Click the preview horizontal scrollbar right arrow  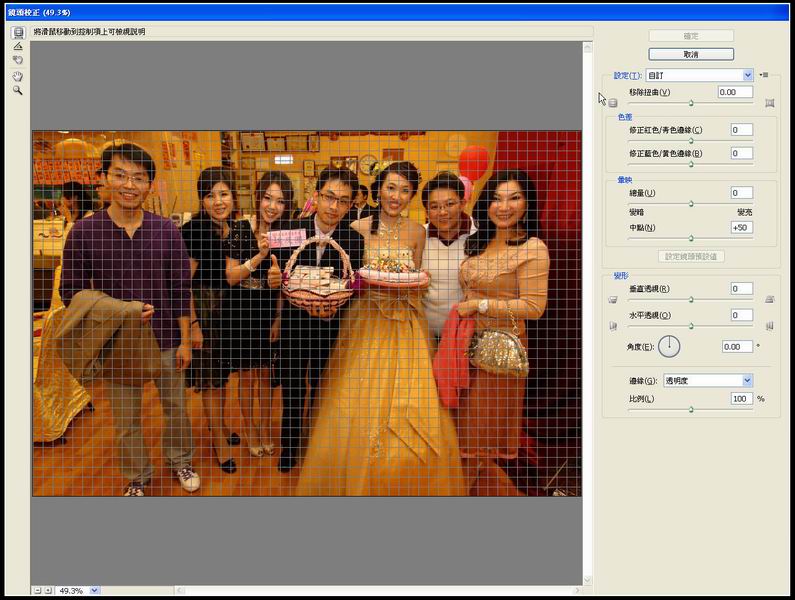point(577,590)
